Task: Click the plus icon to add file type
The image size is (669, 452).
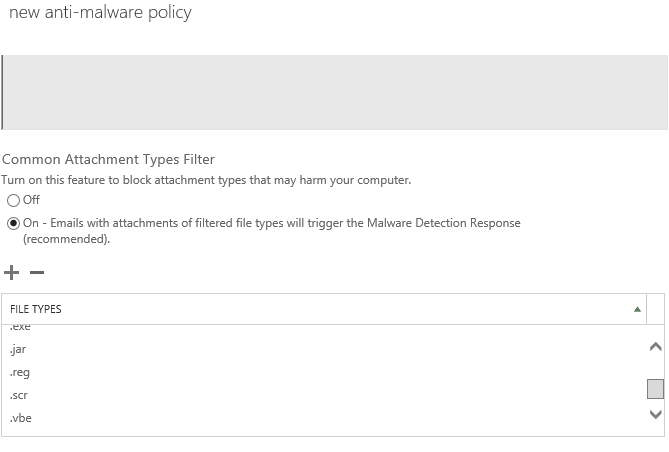Action: (12, 273)
